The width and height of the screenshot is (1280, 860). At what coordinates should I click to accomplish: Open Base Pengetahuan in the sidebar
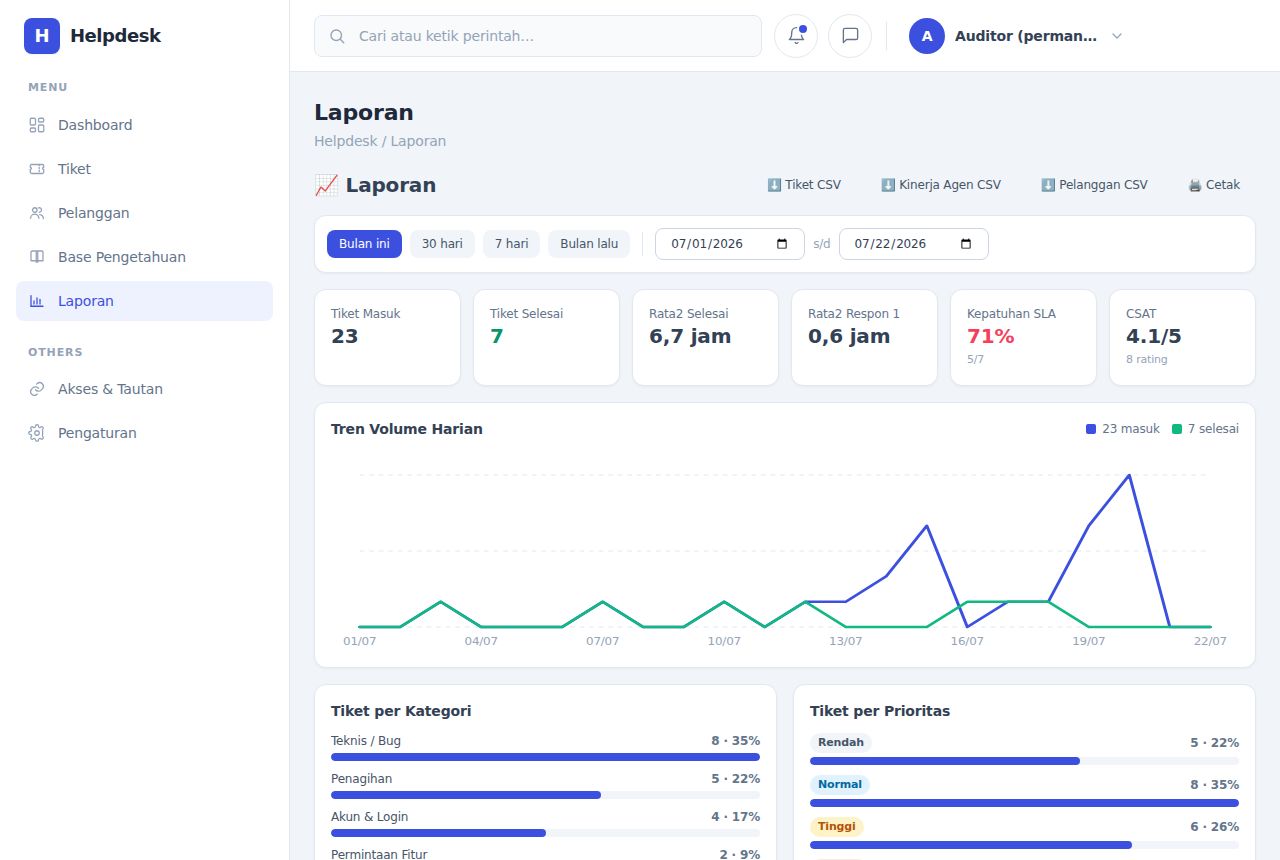click(x=144, y=257)
